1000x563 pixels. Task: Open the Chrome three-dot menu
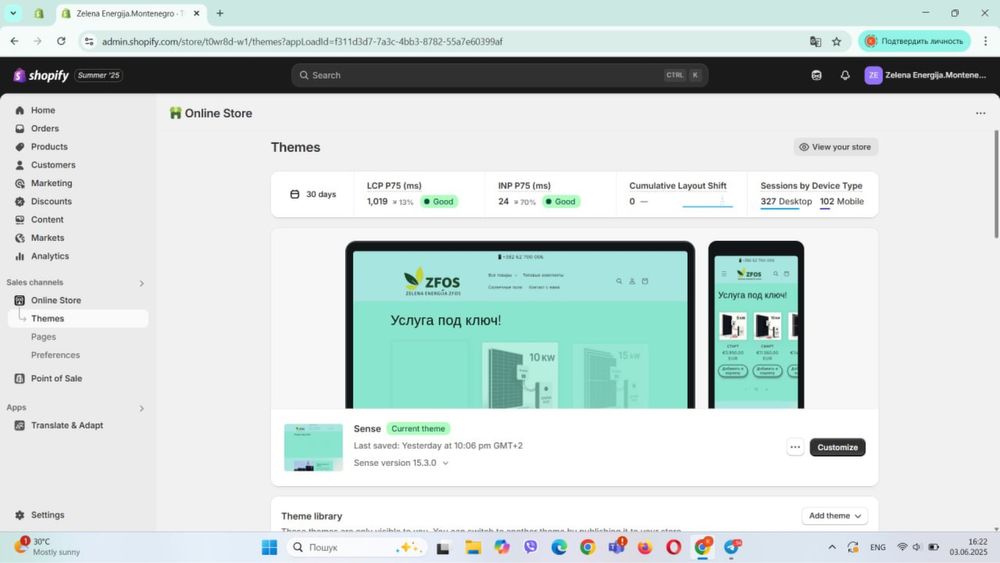(x=985, y=41)
